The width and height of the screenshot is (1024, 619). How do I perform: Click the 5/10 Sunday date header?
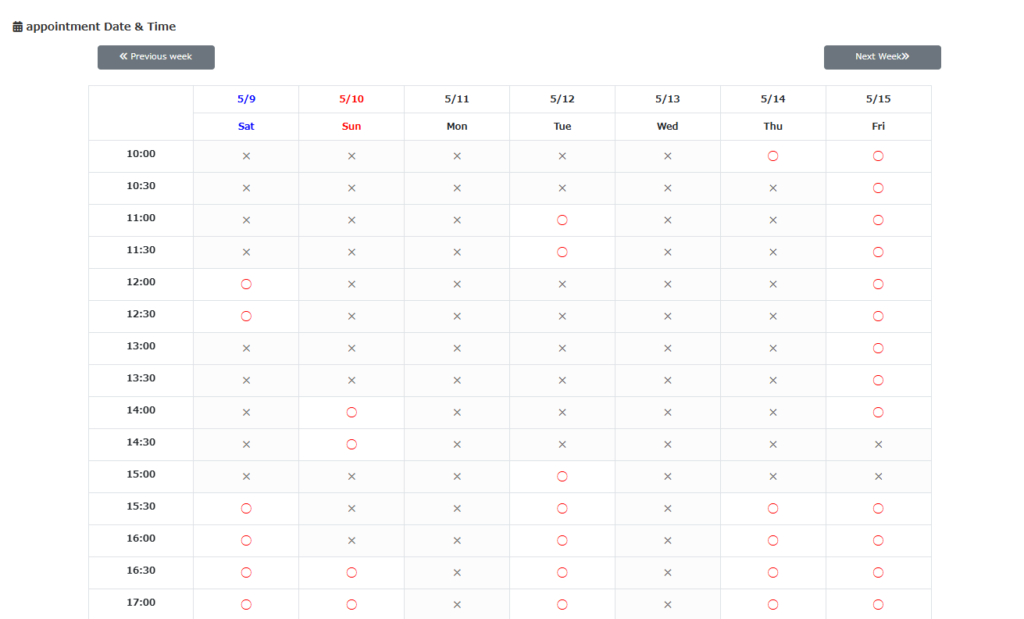(x=351, y=99)
